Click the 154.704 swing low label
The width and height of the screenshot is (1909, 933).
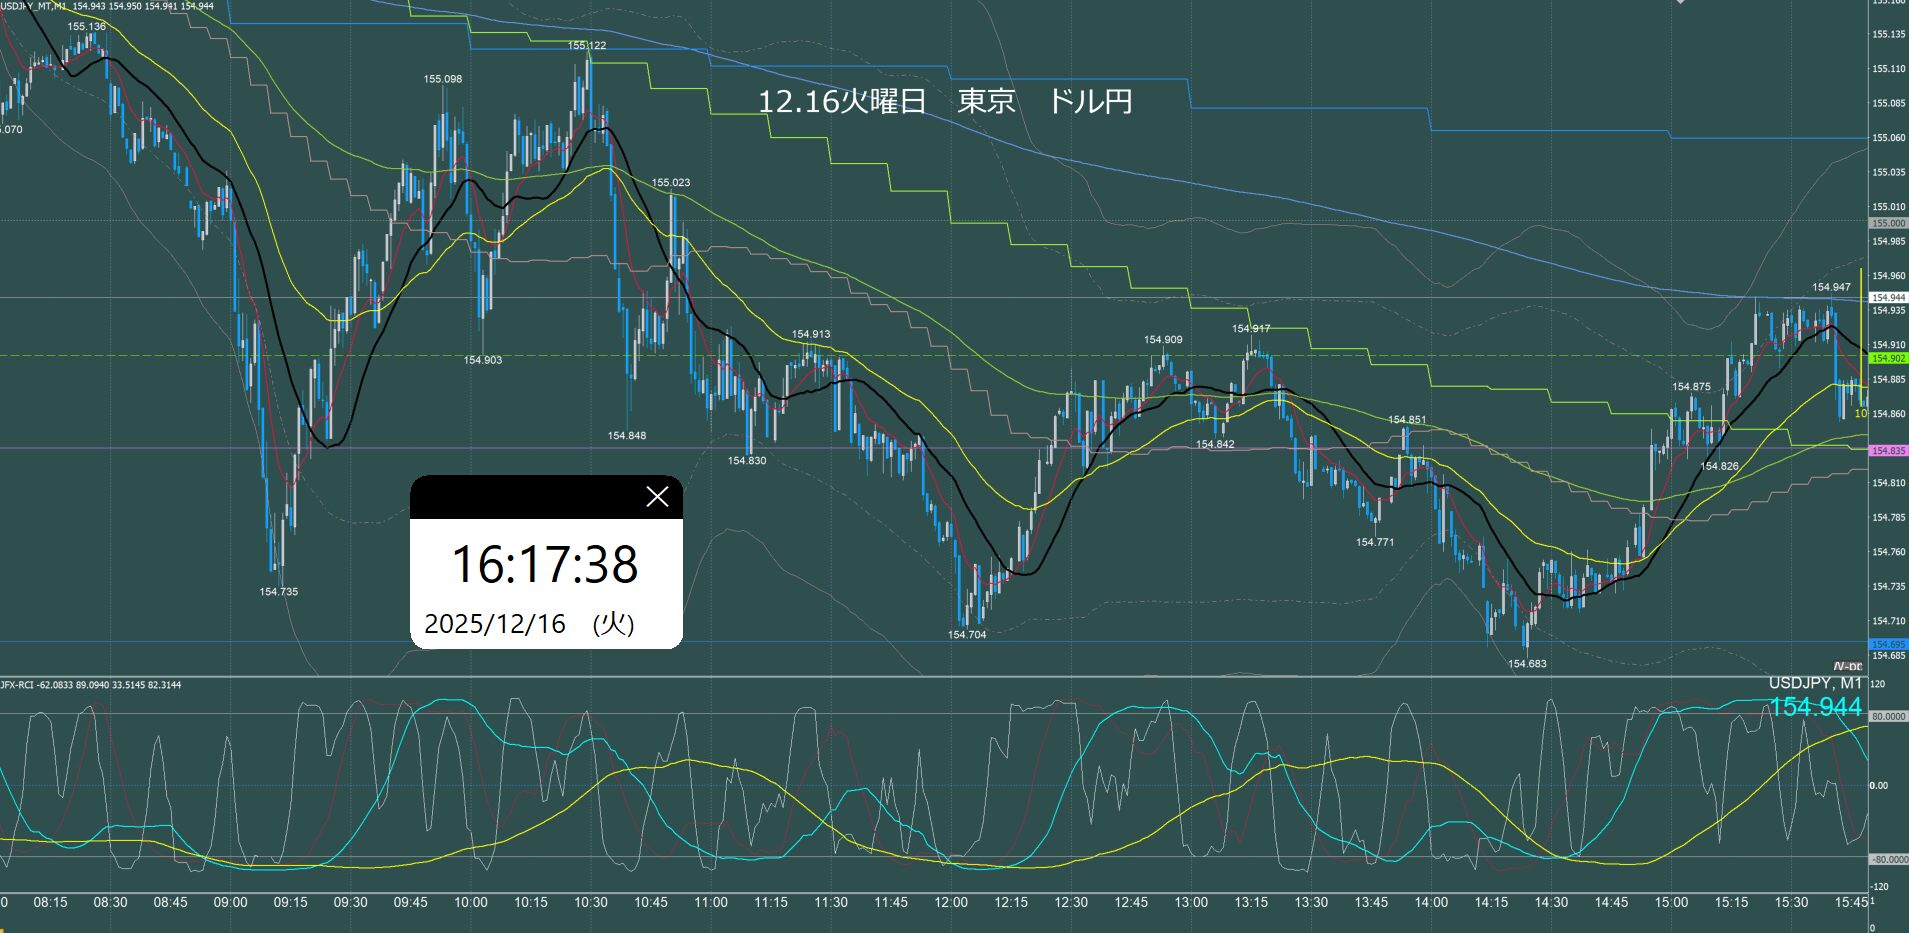coord(967,635)
